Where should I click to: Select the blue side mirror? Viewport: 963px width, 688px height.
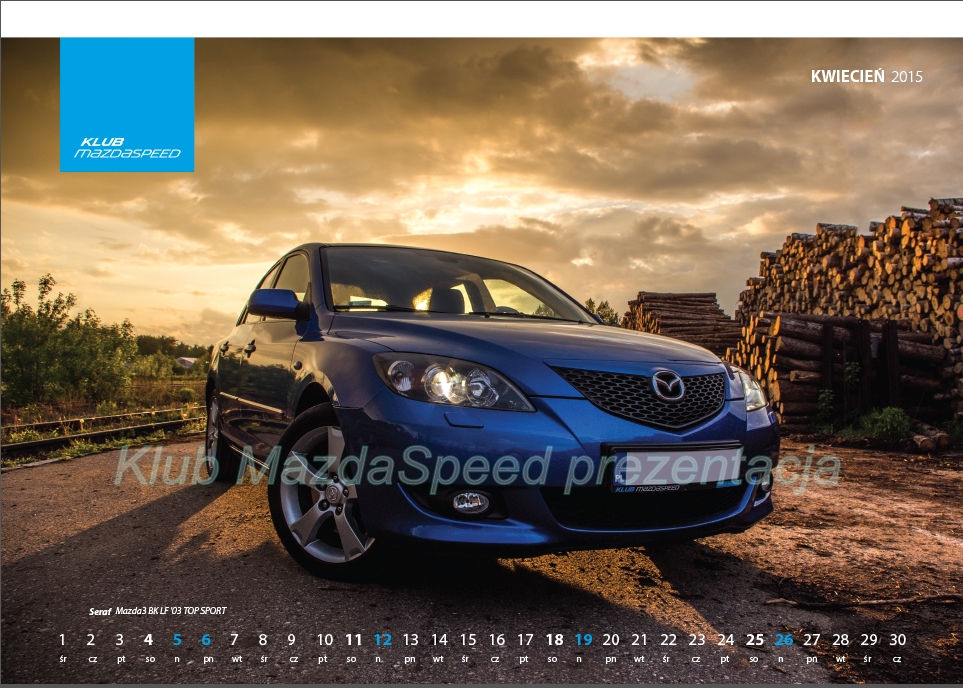tap(275, 303)
